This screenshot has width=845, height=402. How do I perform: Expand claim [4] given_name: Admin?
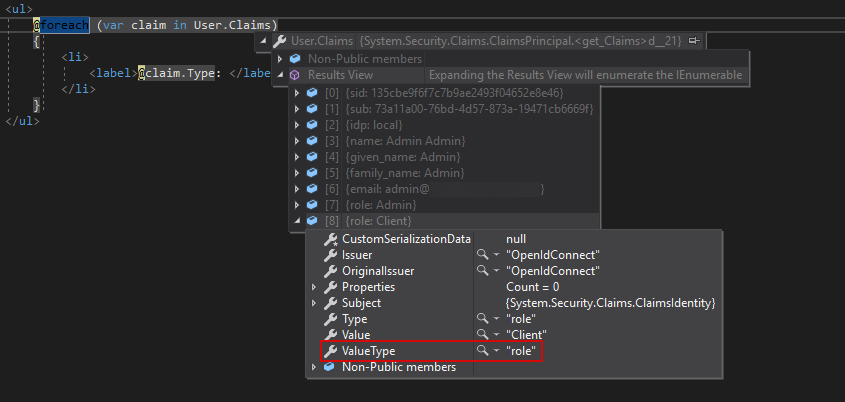296,157
